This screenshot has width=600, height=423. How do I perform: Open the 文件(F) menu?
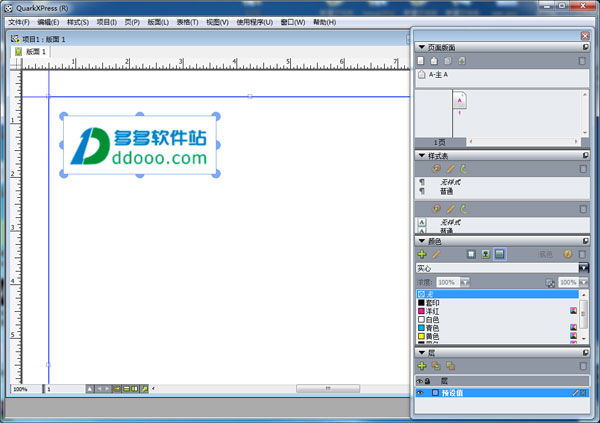point(19,22)
